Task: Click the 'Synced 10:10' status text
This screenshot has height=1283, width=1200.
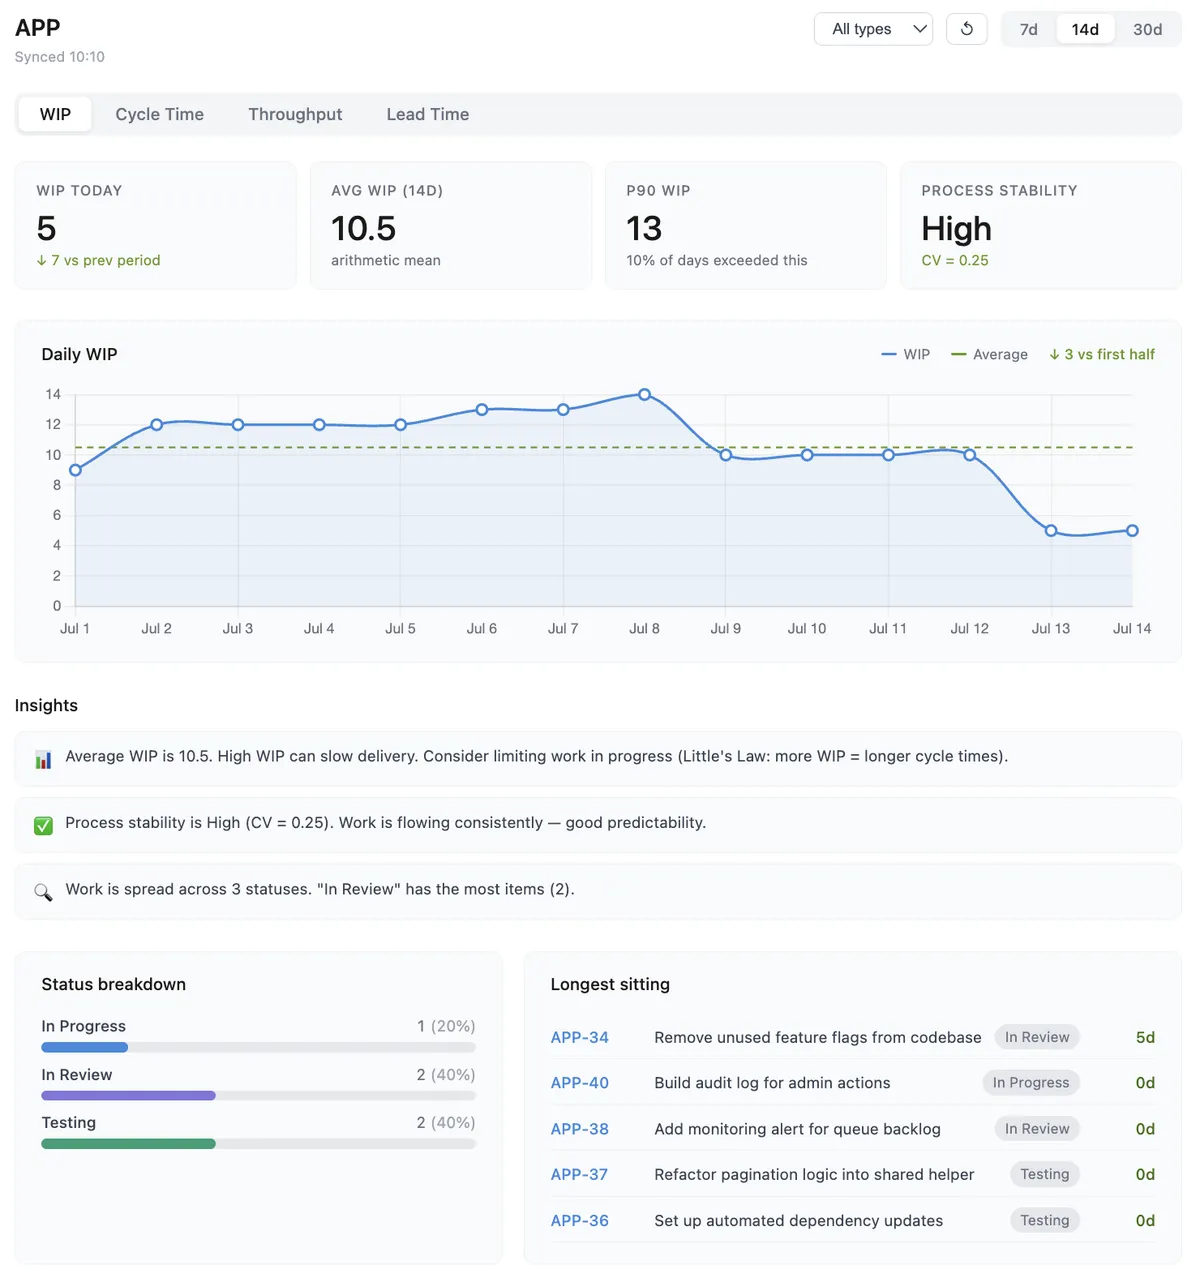Action: coord(60,57)
